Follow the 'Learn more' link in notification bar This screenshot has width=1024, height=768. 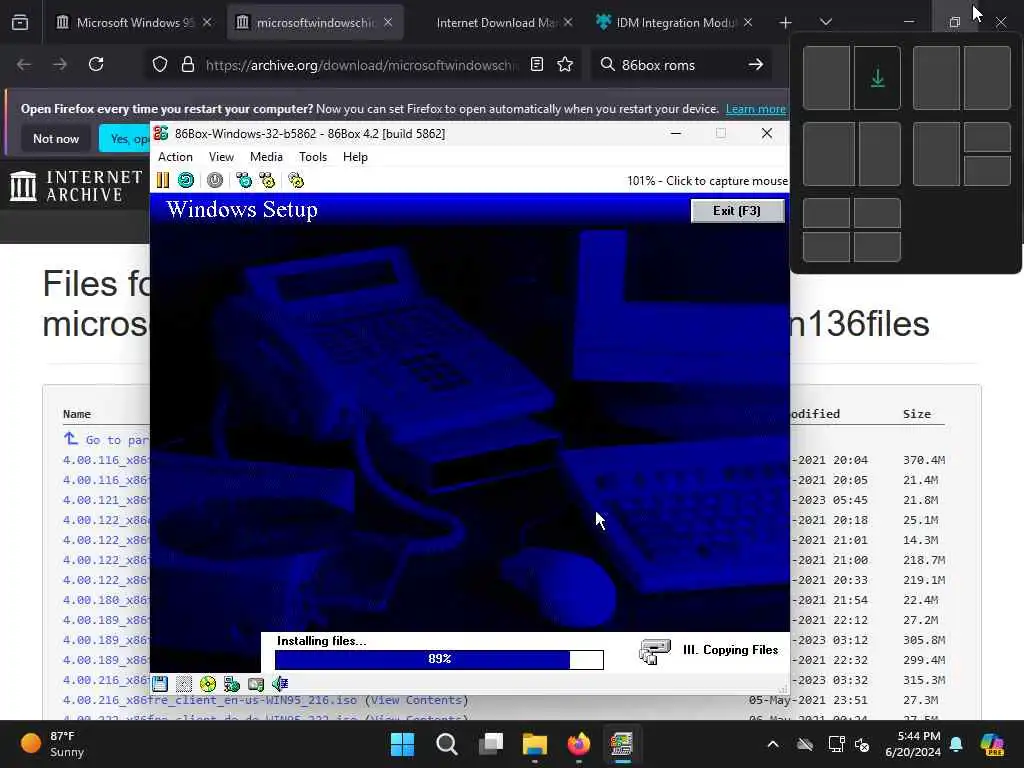coord(756,109)
